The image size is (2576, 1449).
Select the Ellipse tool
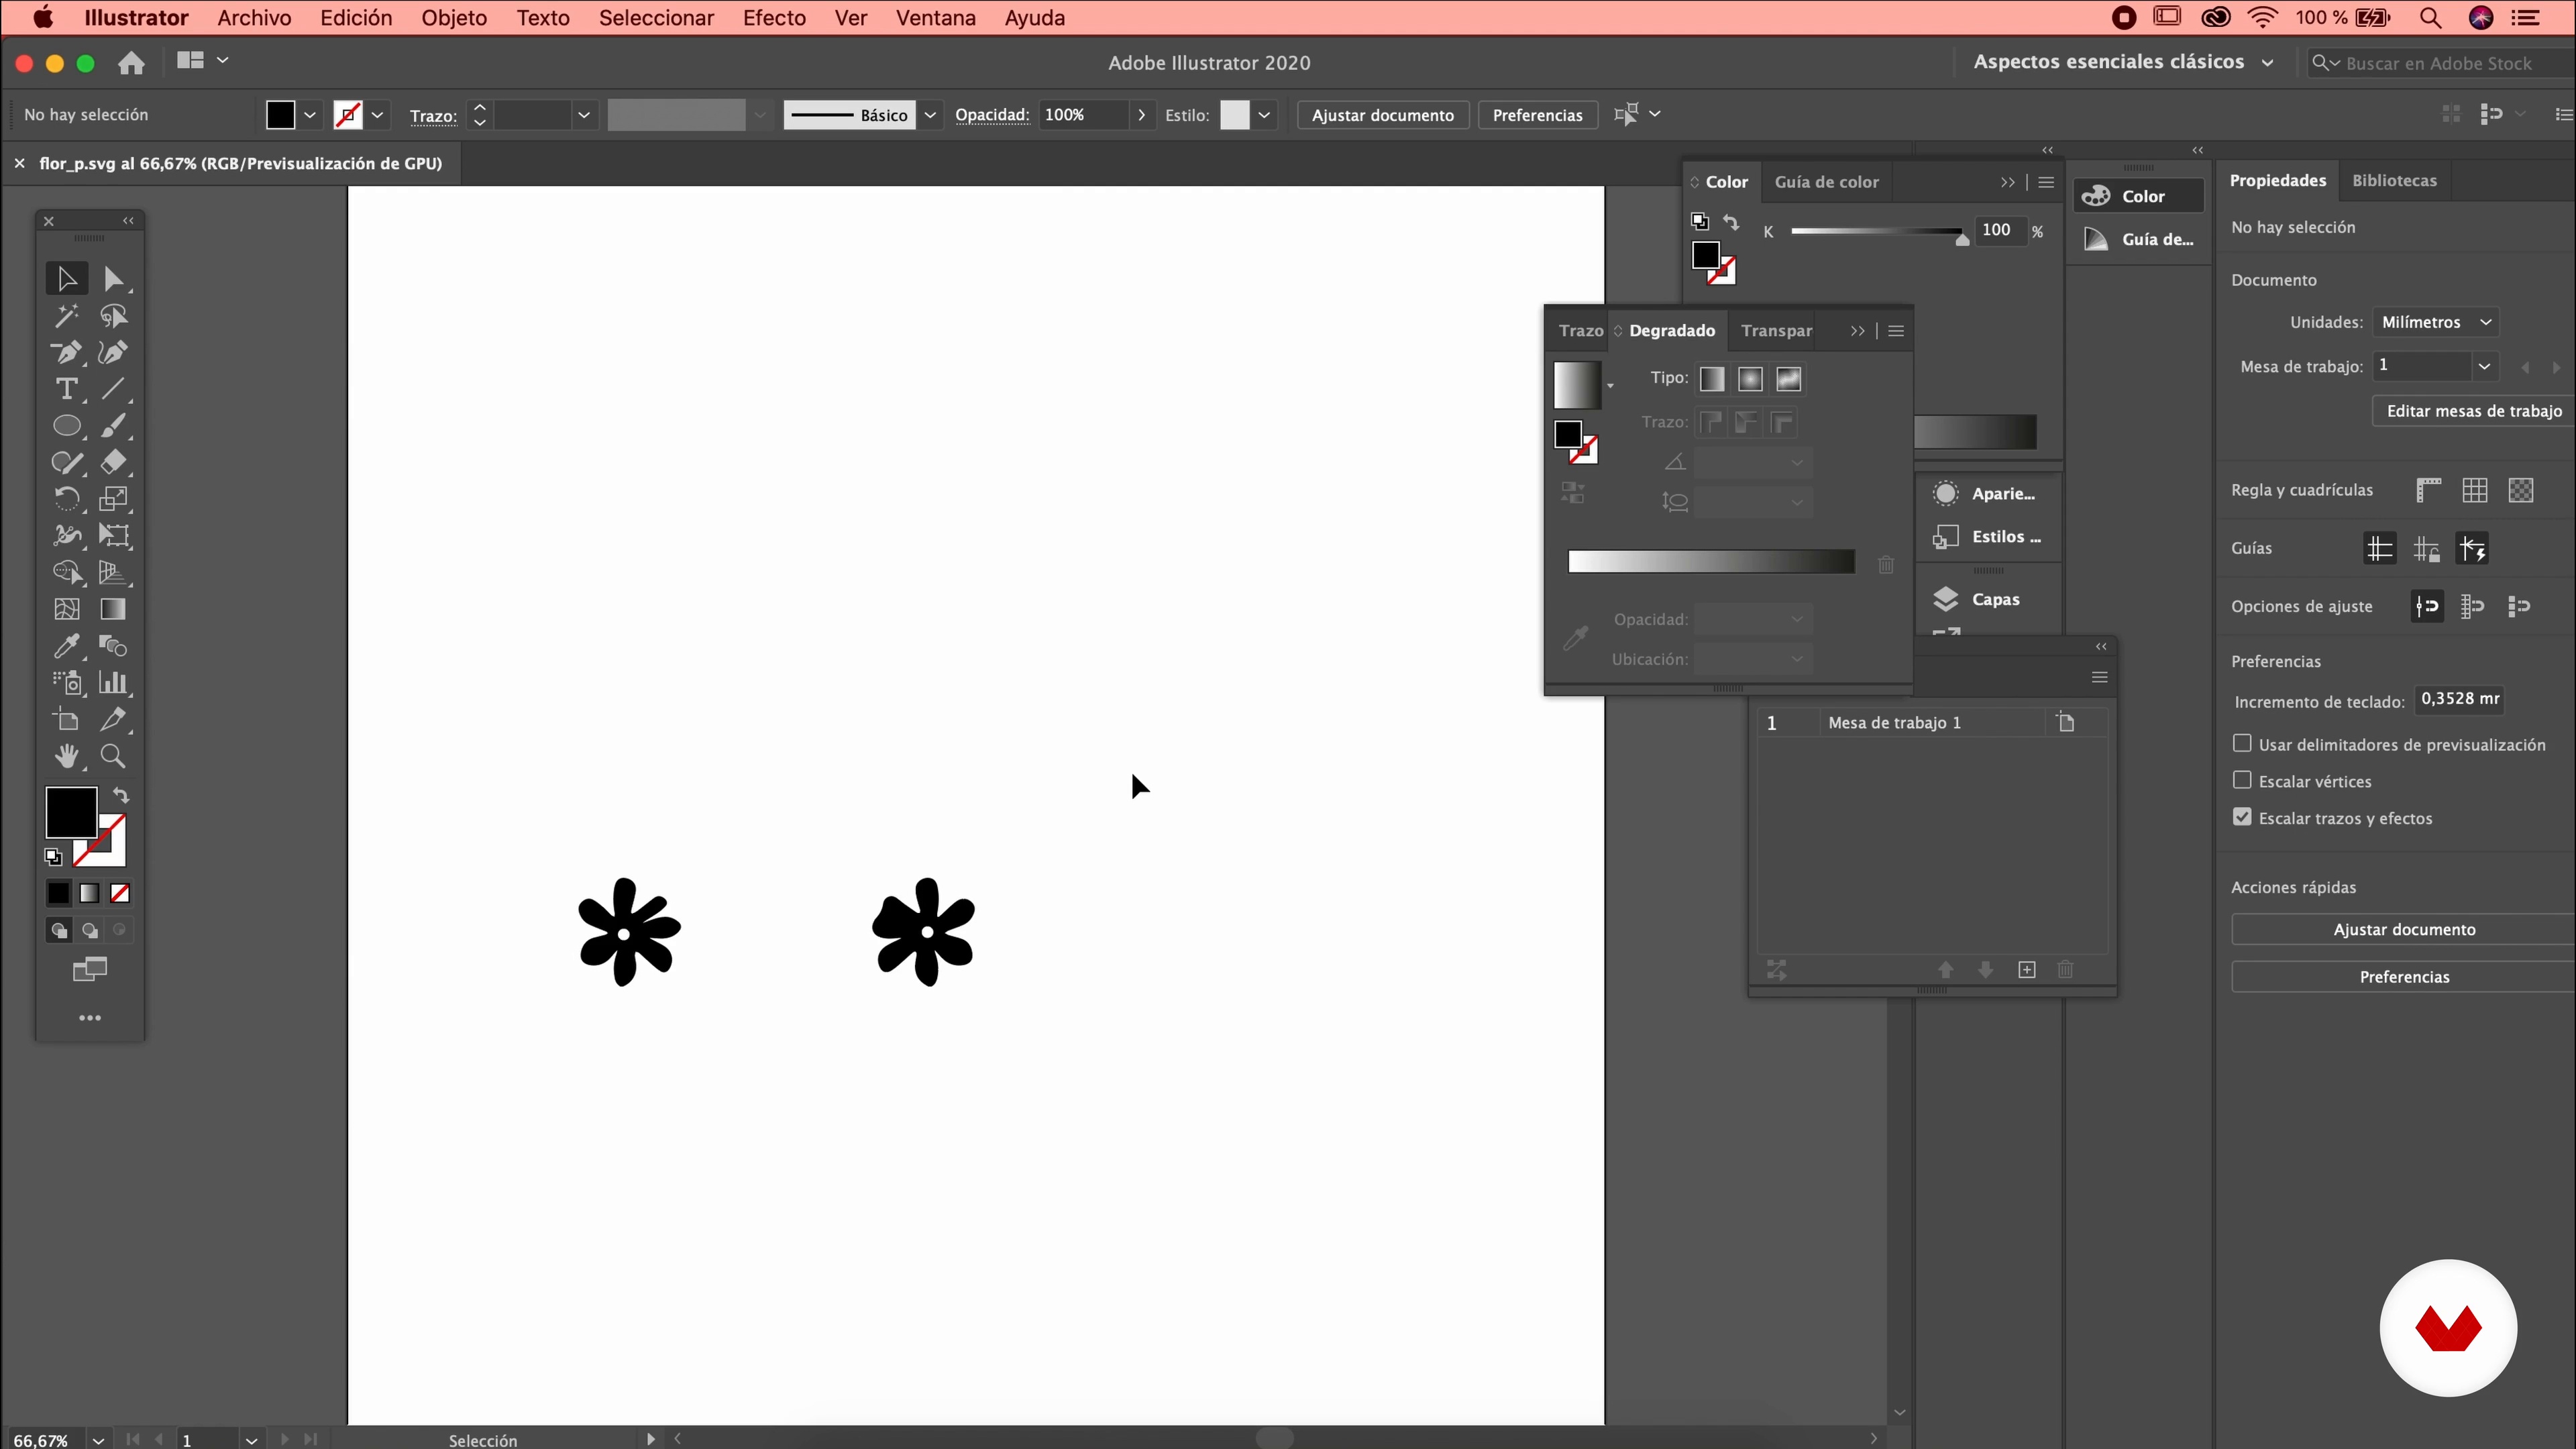tap(66, 426)
